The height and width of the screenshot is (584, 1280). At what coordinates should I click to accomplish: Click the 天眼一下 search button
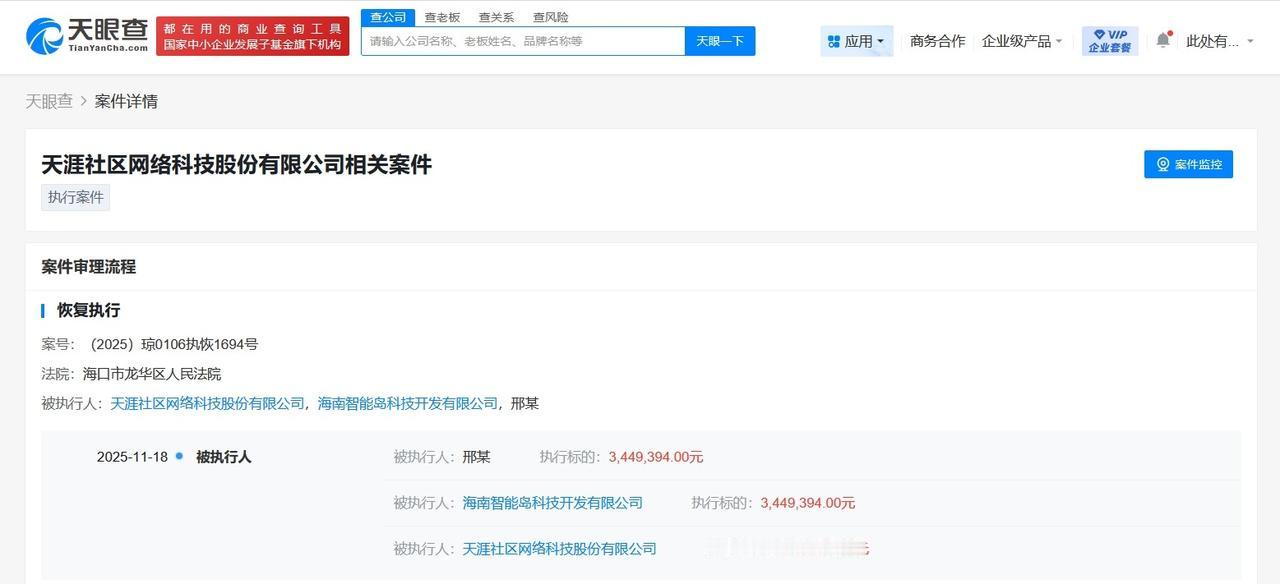tap(720, 41)
